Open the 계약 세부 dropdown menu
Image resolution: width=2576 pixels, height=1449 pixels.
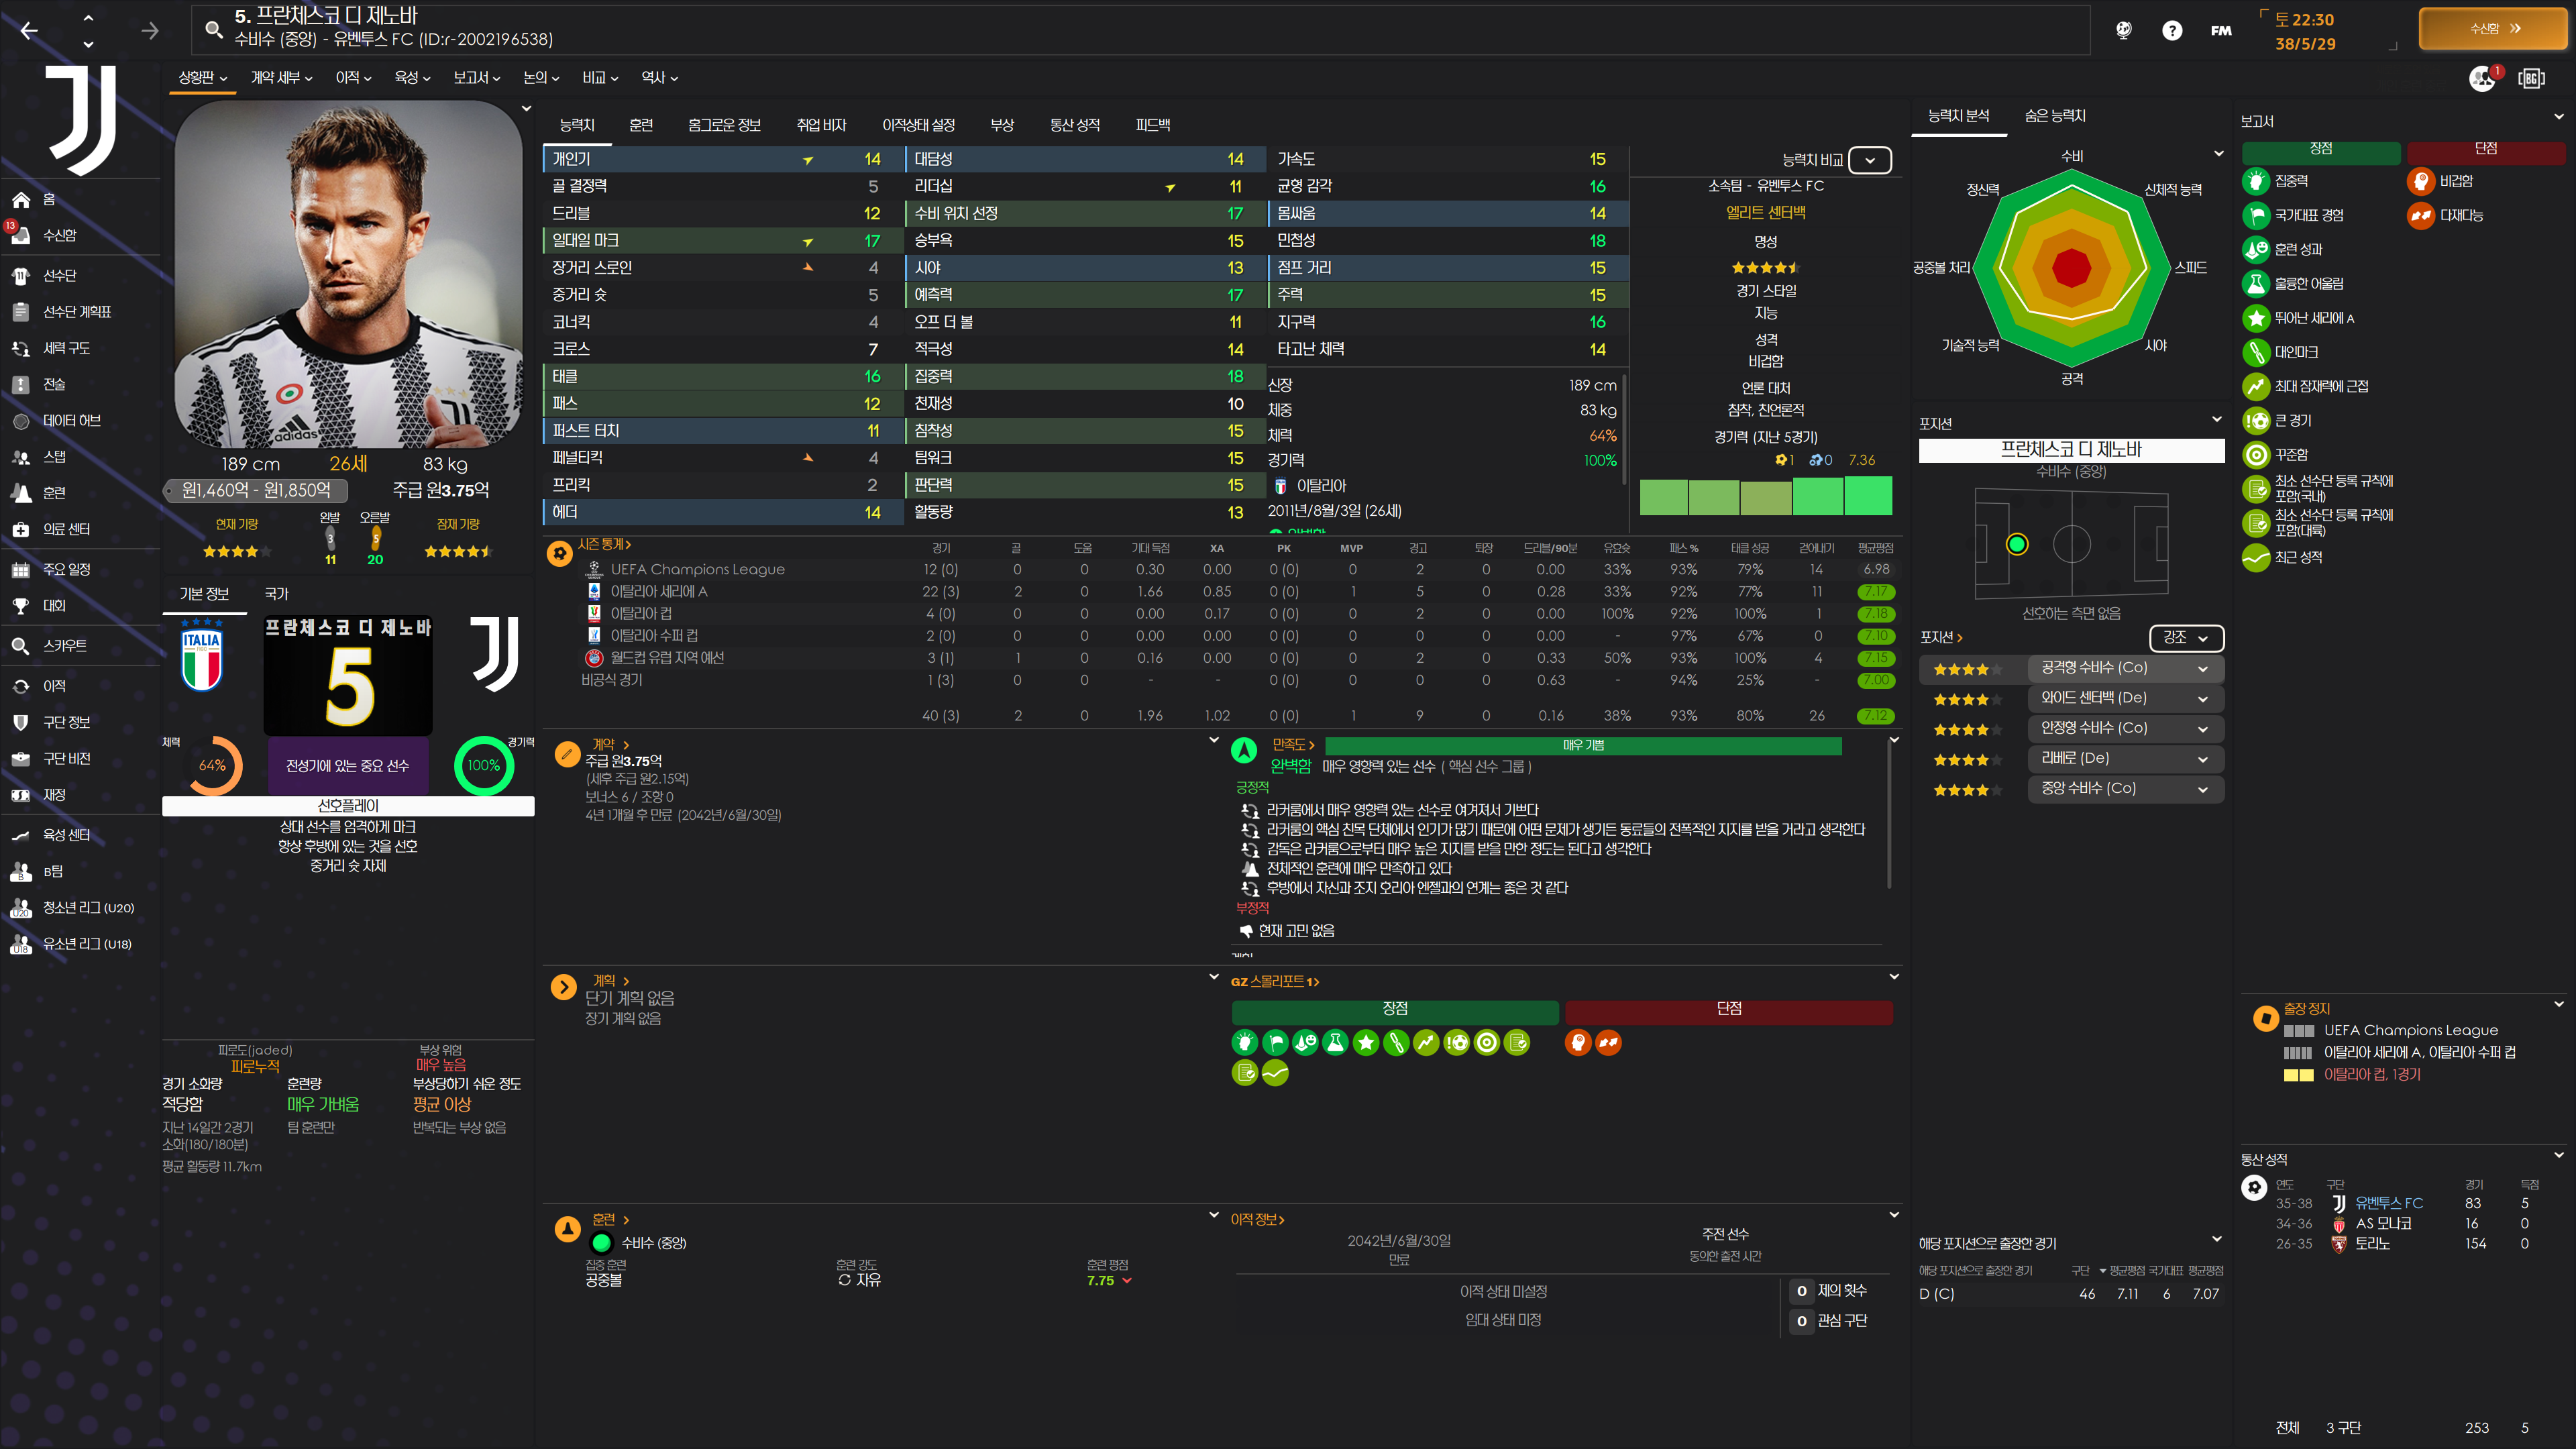pyautogui.click(x=282, y=77)
